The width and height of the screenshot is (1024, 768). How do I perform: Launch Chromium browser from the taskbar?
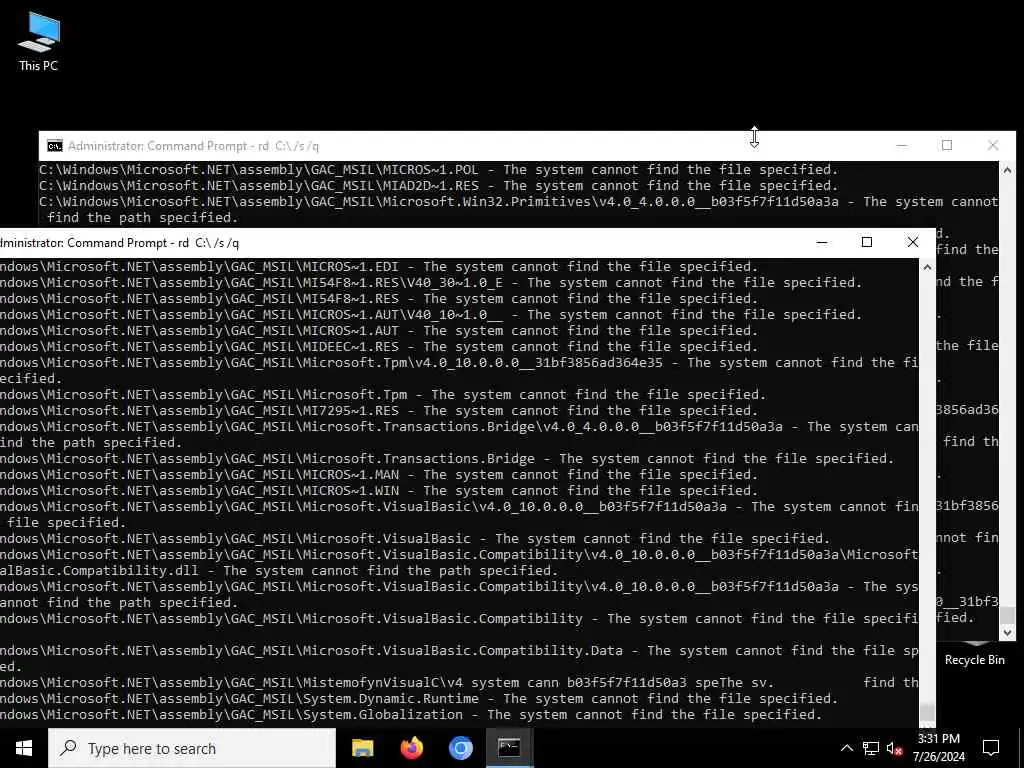(x=460, y=748)
